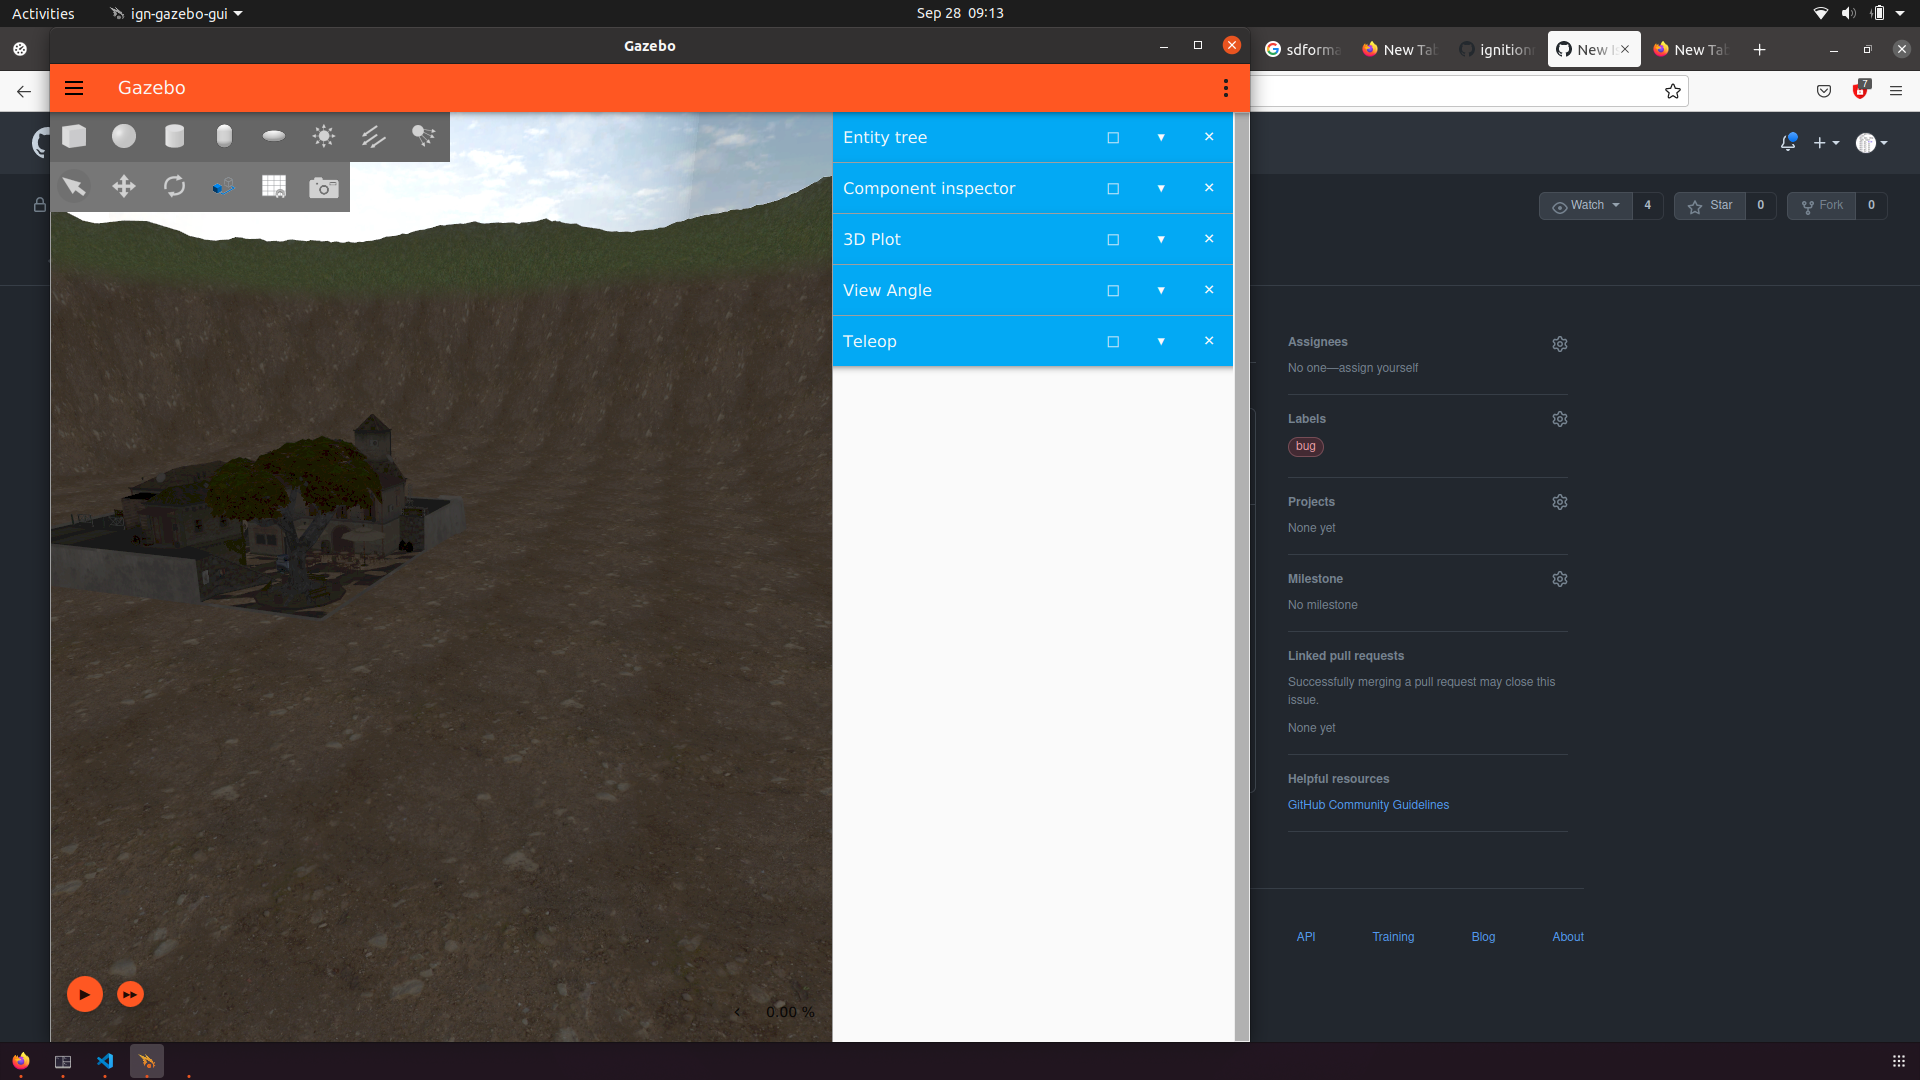Collapse the View Angle panel
This screenshot has height=1080, width=1920.
1160,290
